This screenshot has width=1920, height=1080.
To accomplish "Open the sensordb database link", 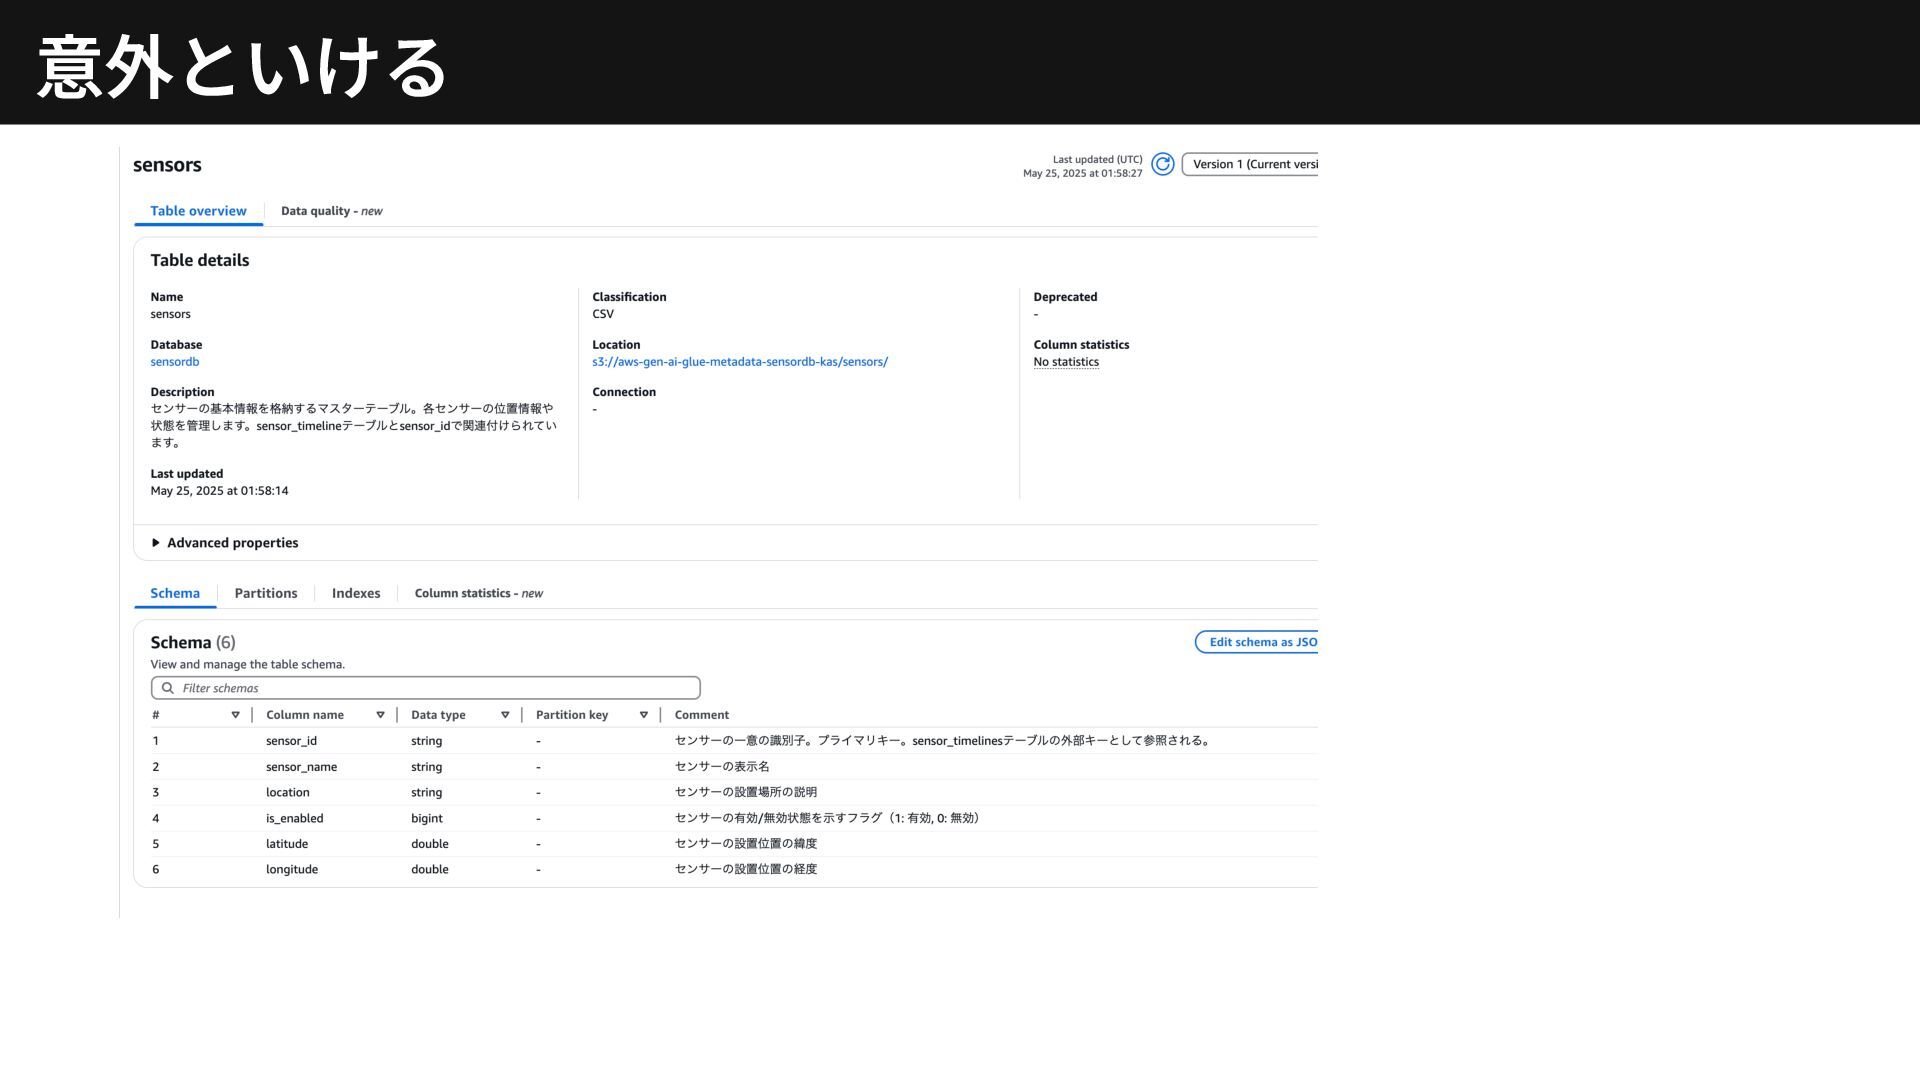I will pos(175,362).
